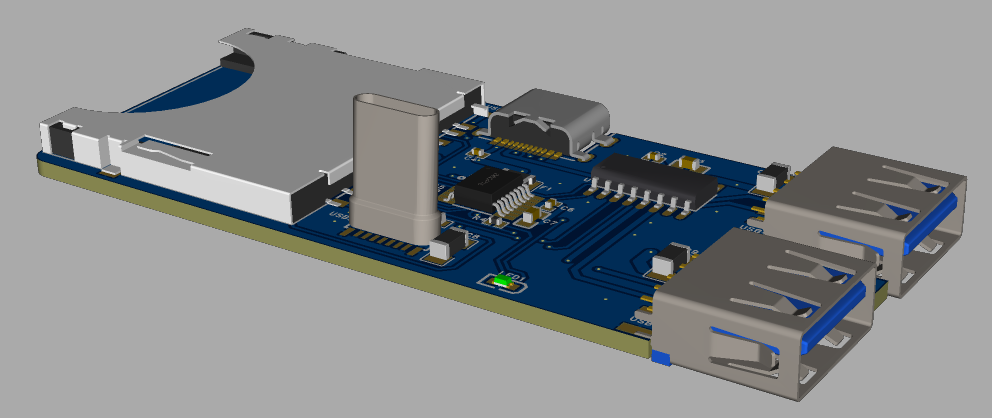Select the horizontal USB-C receptacle

(548, 121)
